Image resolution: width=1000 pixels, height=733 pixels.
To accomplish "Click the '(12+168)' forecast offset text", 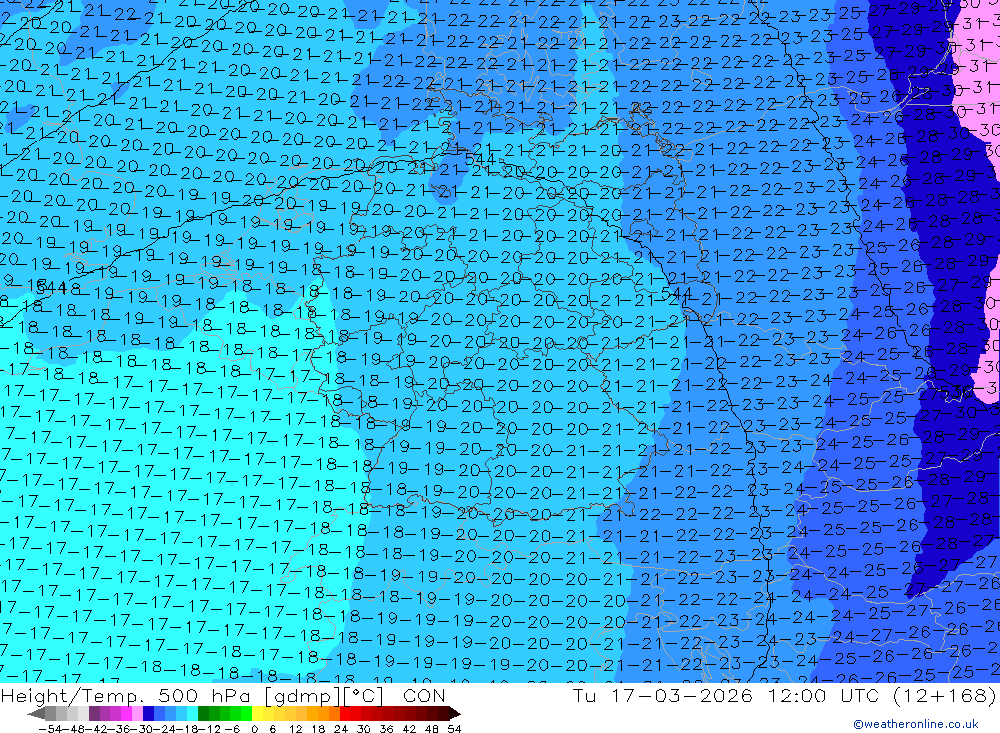I will 944,695.
